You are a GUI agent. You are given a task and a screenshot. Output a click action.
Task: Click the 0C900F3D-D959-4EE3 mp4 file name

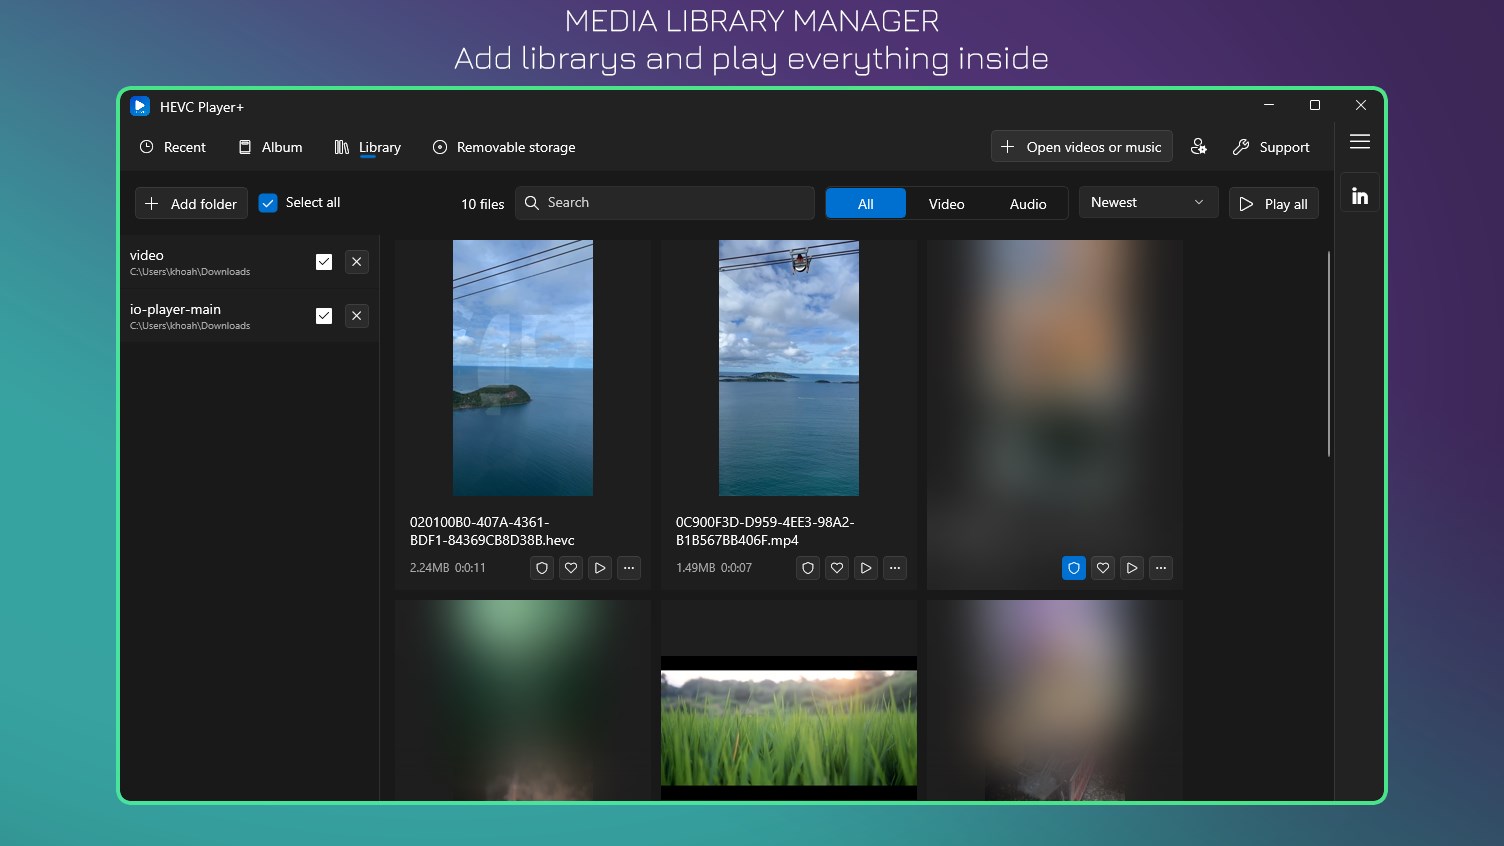[x=765, y=531]
